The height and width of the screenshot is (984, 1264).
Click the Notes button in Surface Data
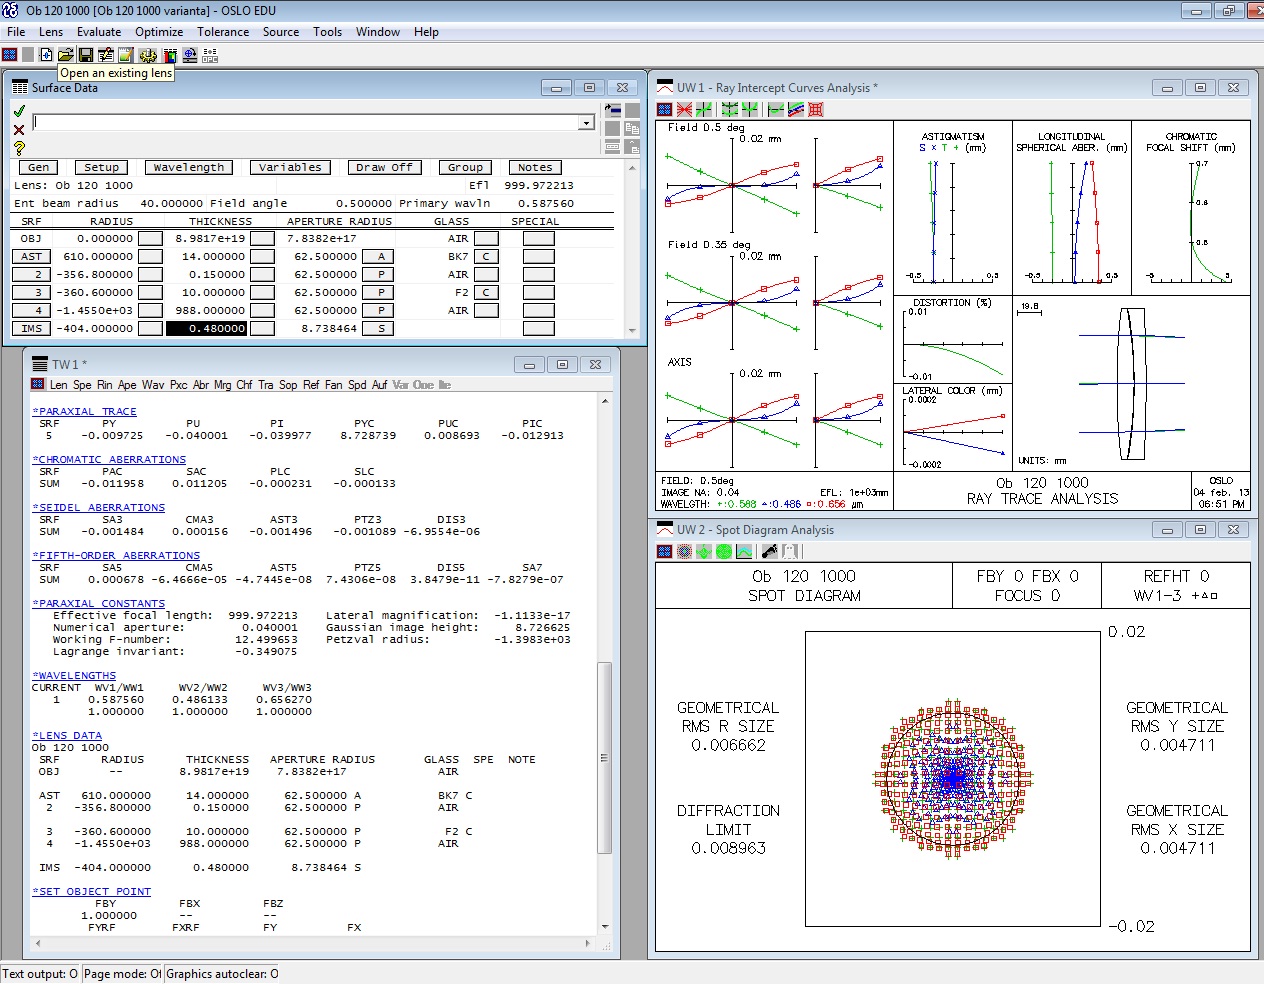pos(535,167)
